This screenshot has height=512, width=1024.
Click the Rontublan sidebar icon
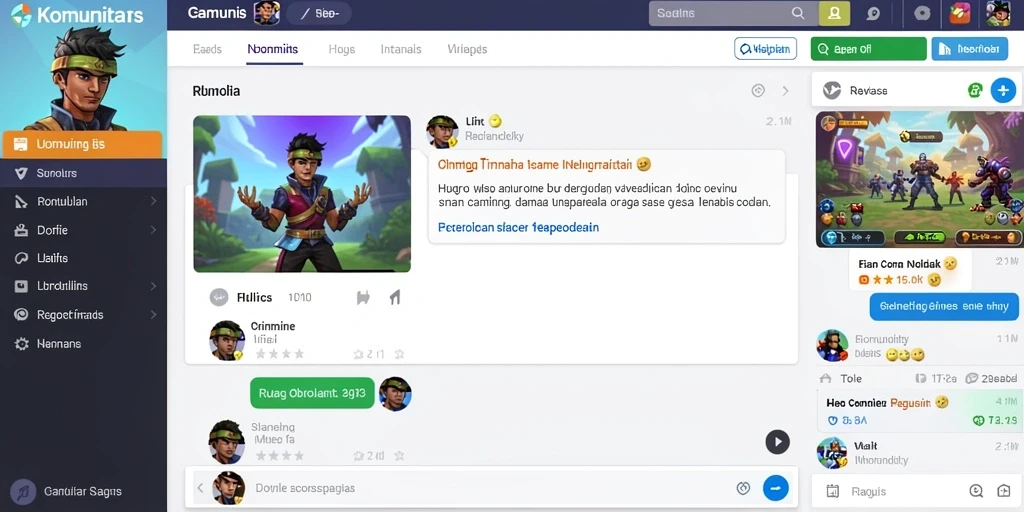(x=21, y=202)
